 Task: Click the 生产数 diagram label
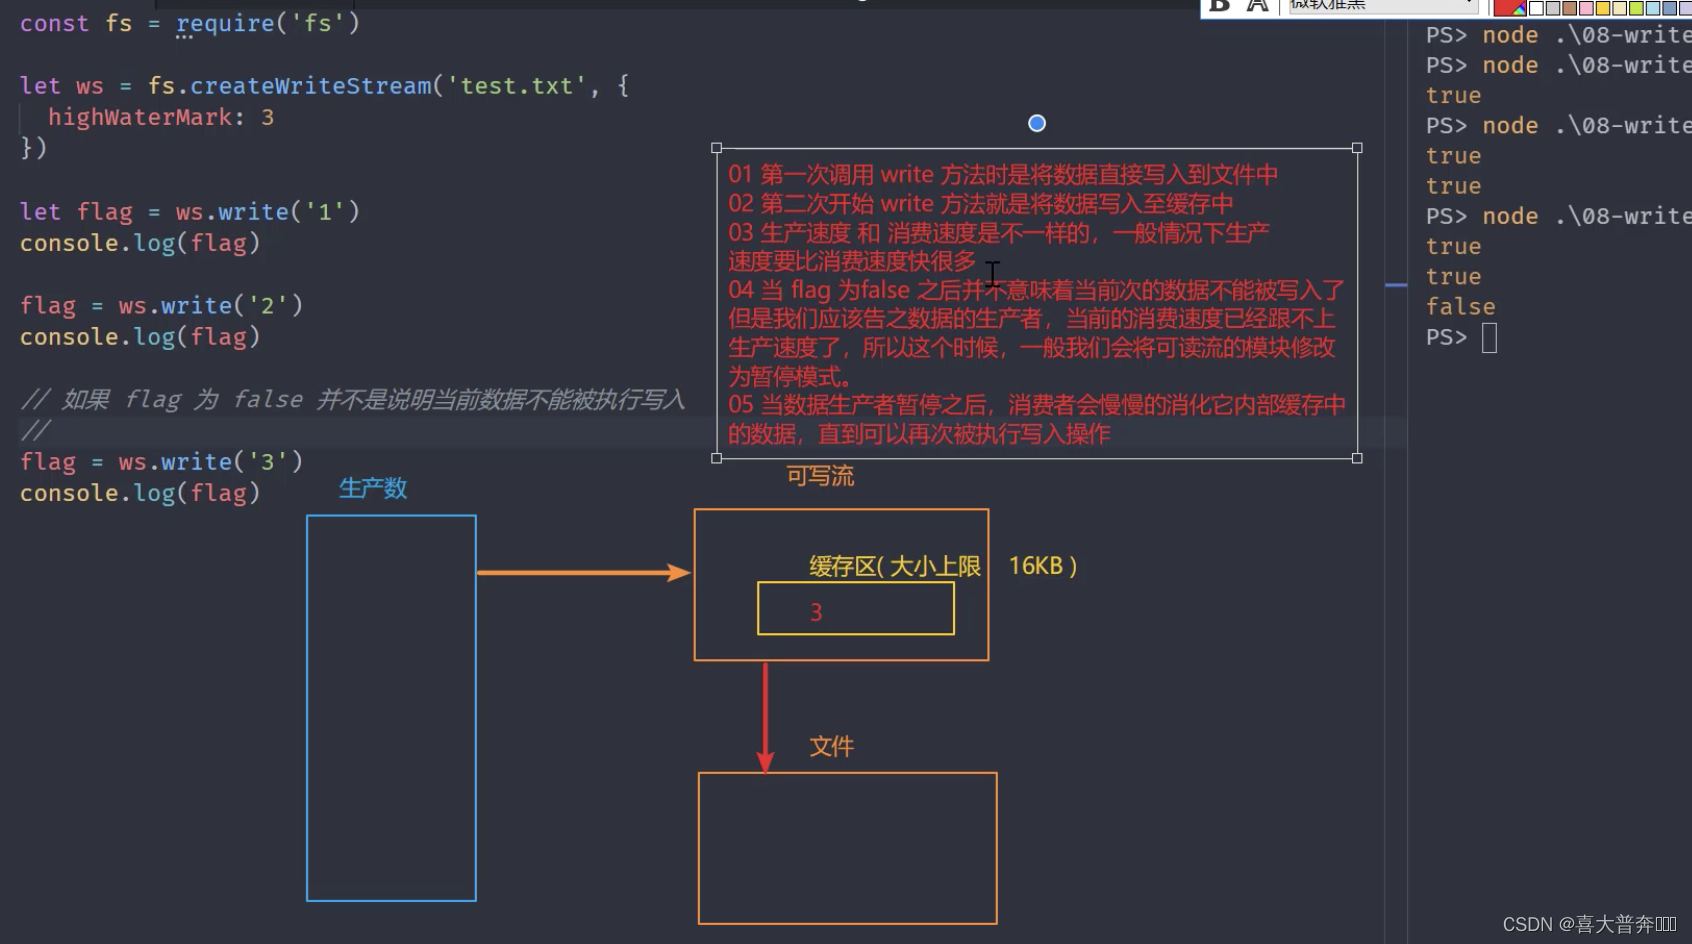pos(373,488)
